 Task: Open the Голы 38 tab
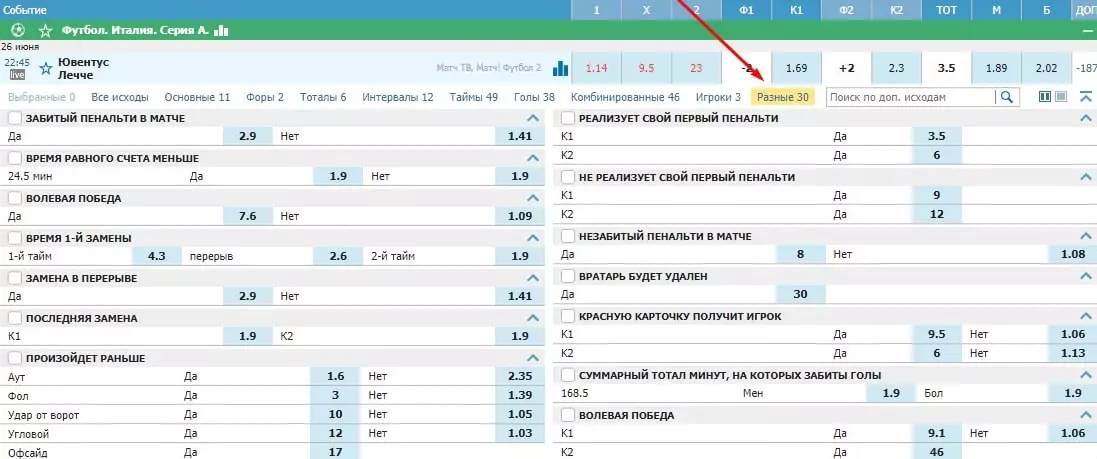[x=535, y=97]
